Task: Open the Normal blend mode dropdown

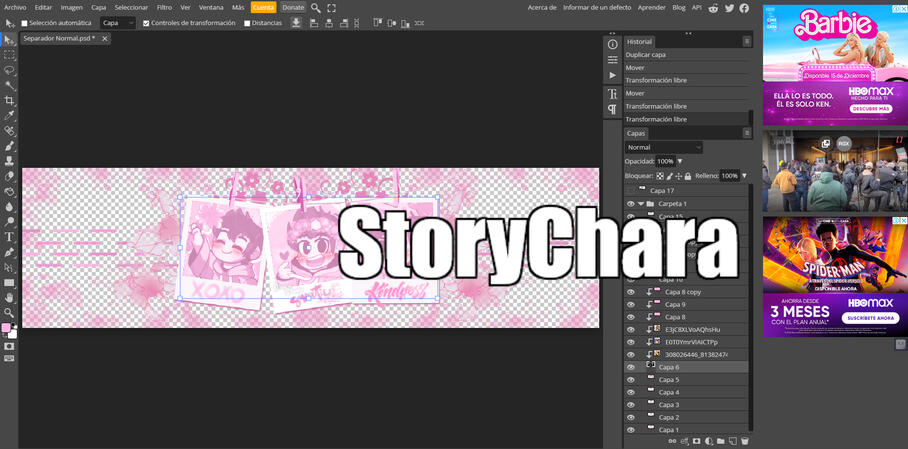Action: [x=664, y=147]
